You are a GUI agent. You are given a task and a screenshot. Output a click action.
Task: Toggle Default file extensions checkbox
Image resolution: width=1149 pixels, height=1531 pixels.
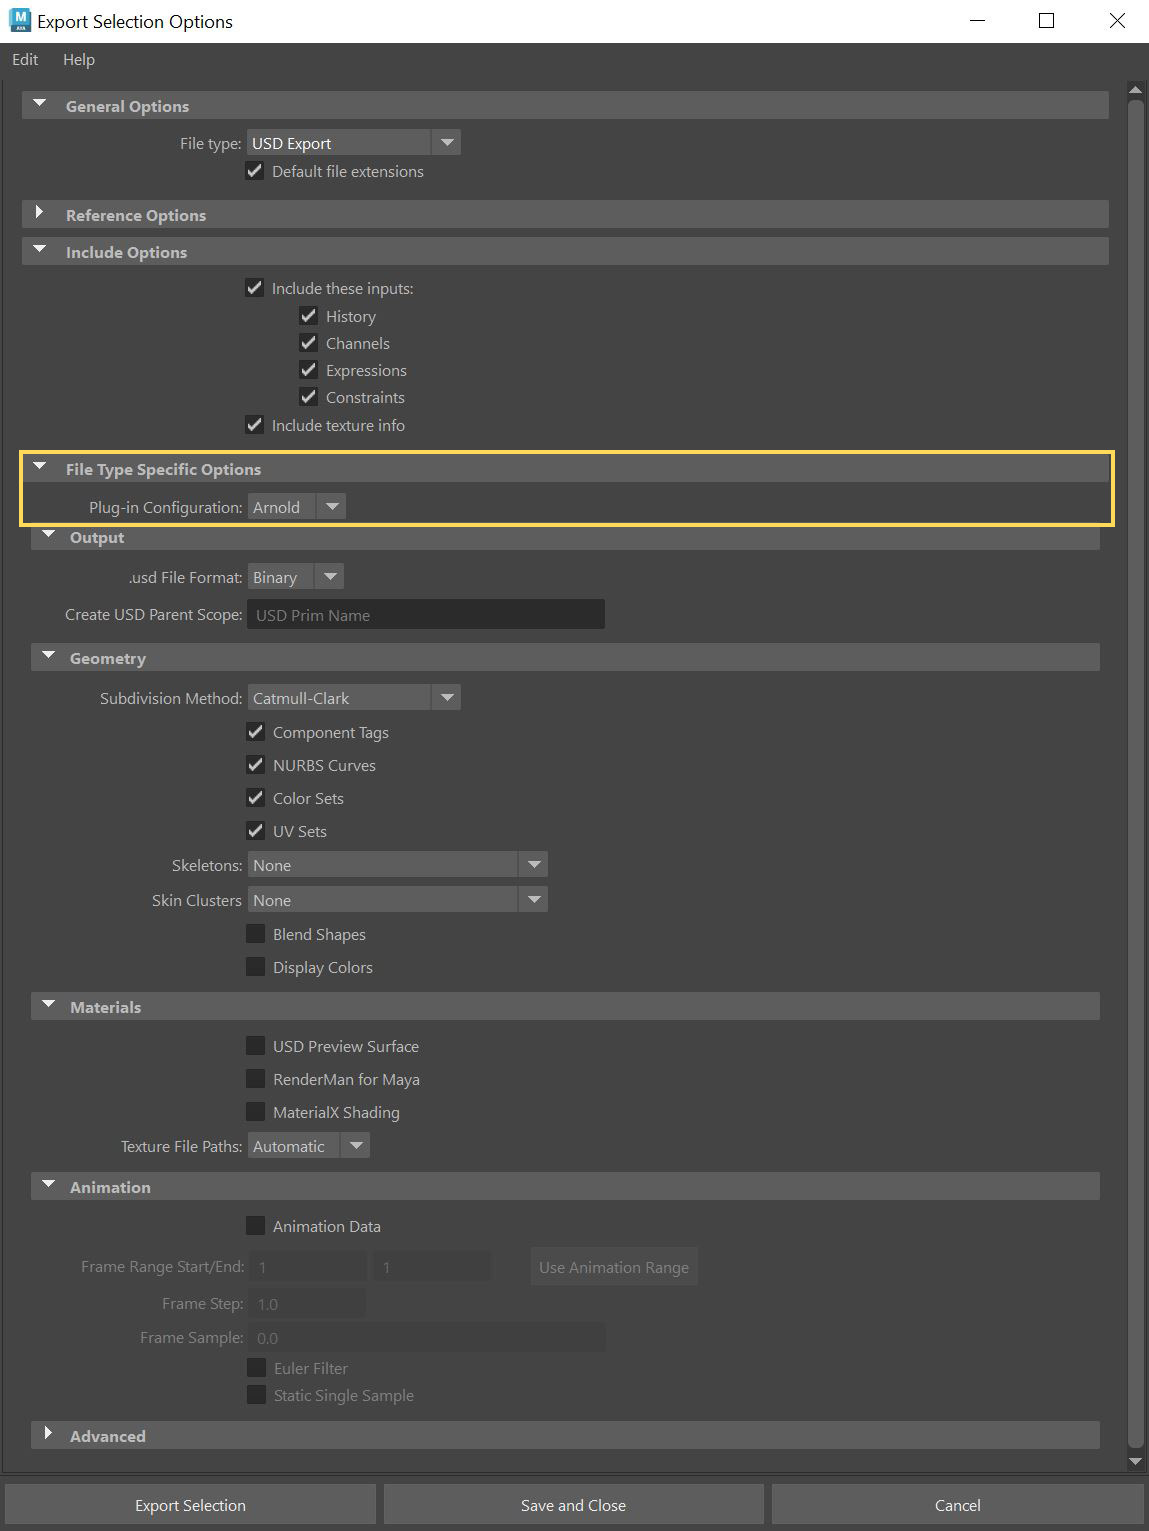click(254, 171)
